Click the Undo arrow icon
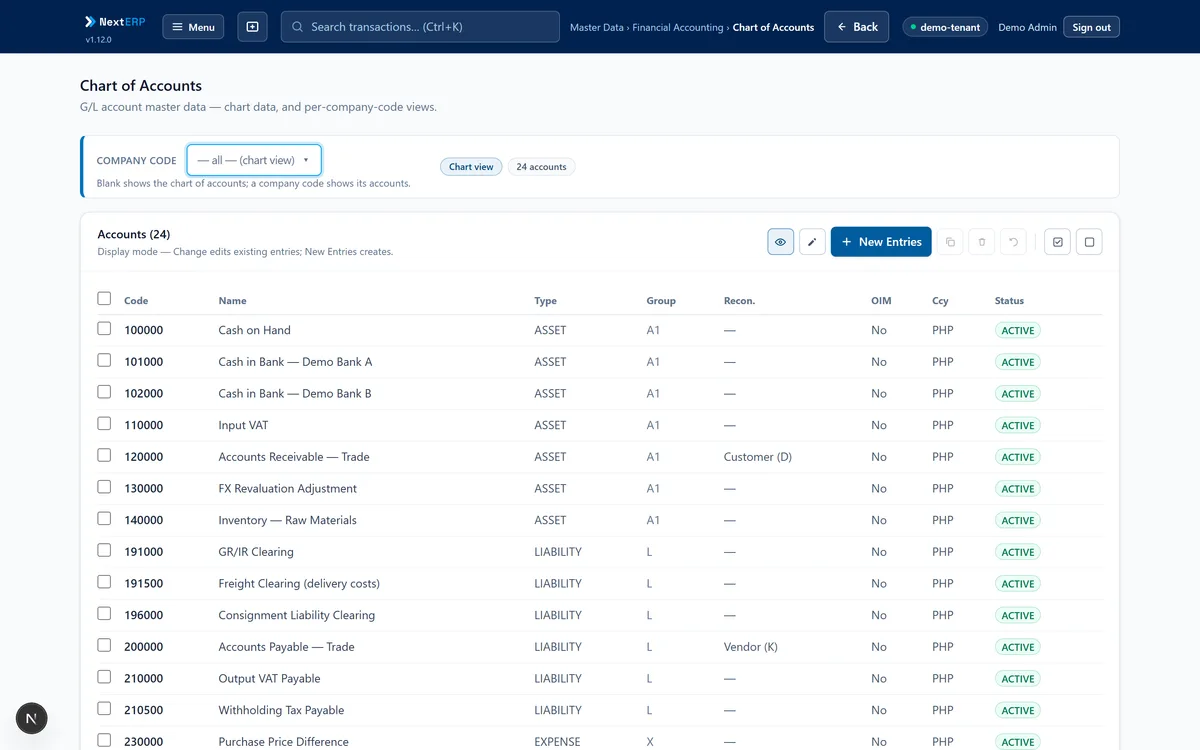 pos(1014,242)
